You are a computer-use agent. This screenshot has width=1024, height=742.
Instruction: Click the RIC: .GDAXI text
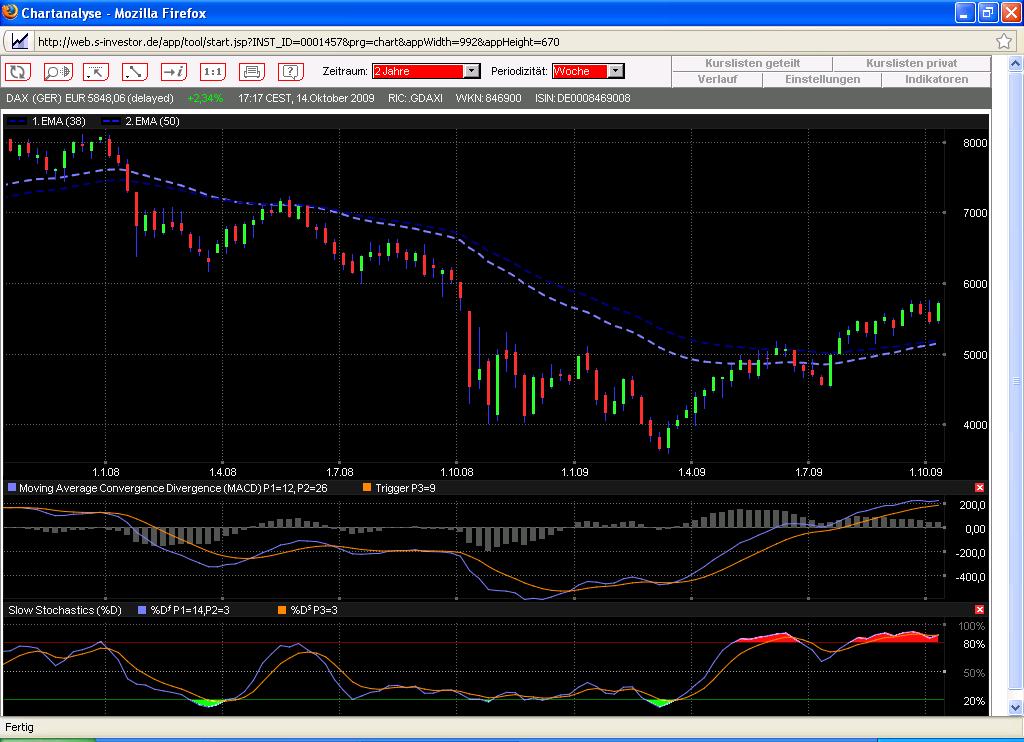[x=415, y=99]
